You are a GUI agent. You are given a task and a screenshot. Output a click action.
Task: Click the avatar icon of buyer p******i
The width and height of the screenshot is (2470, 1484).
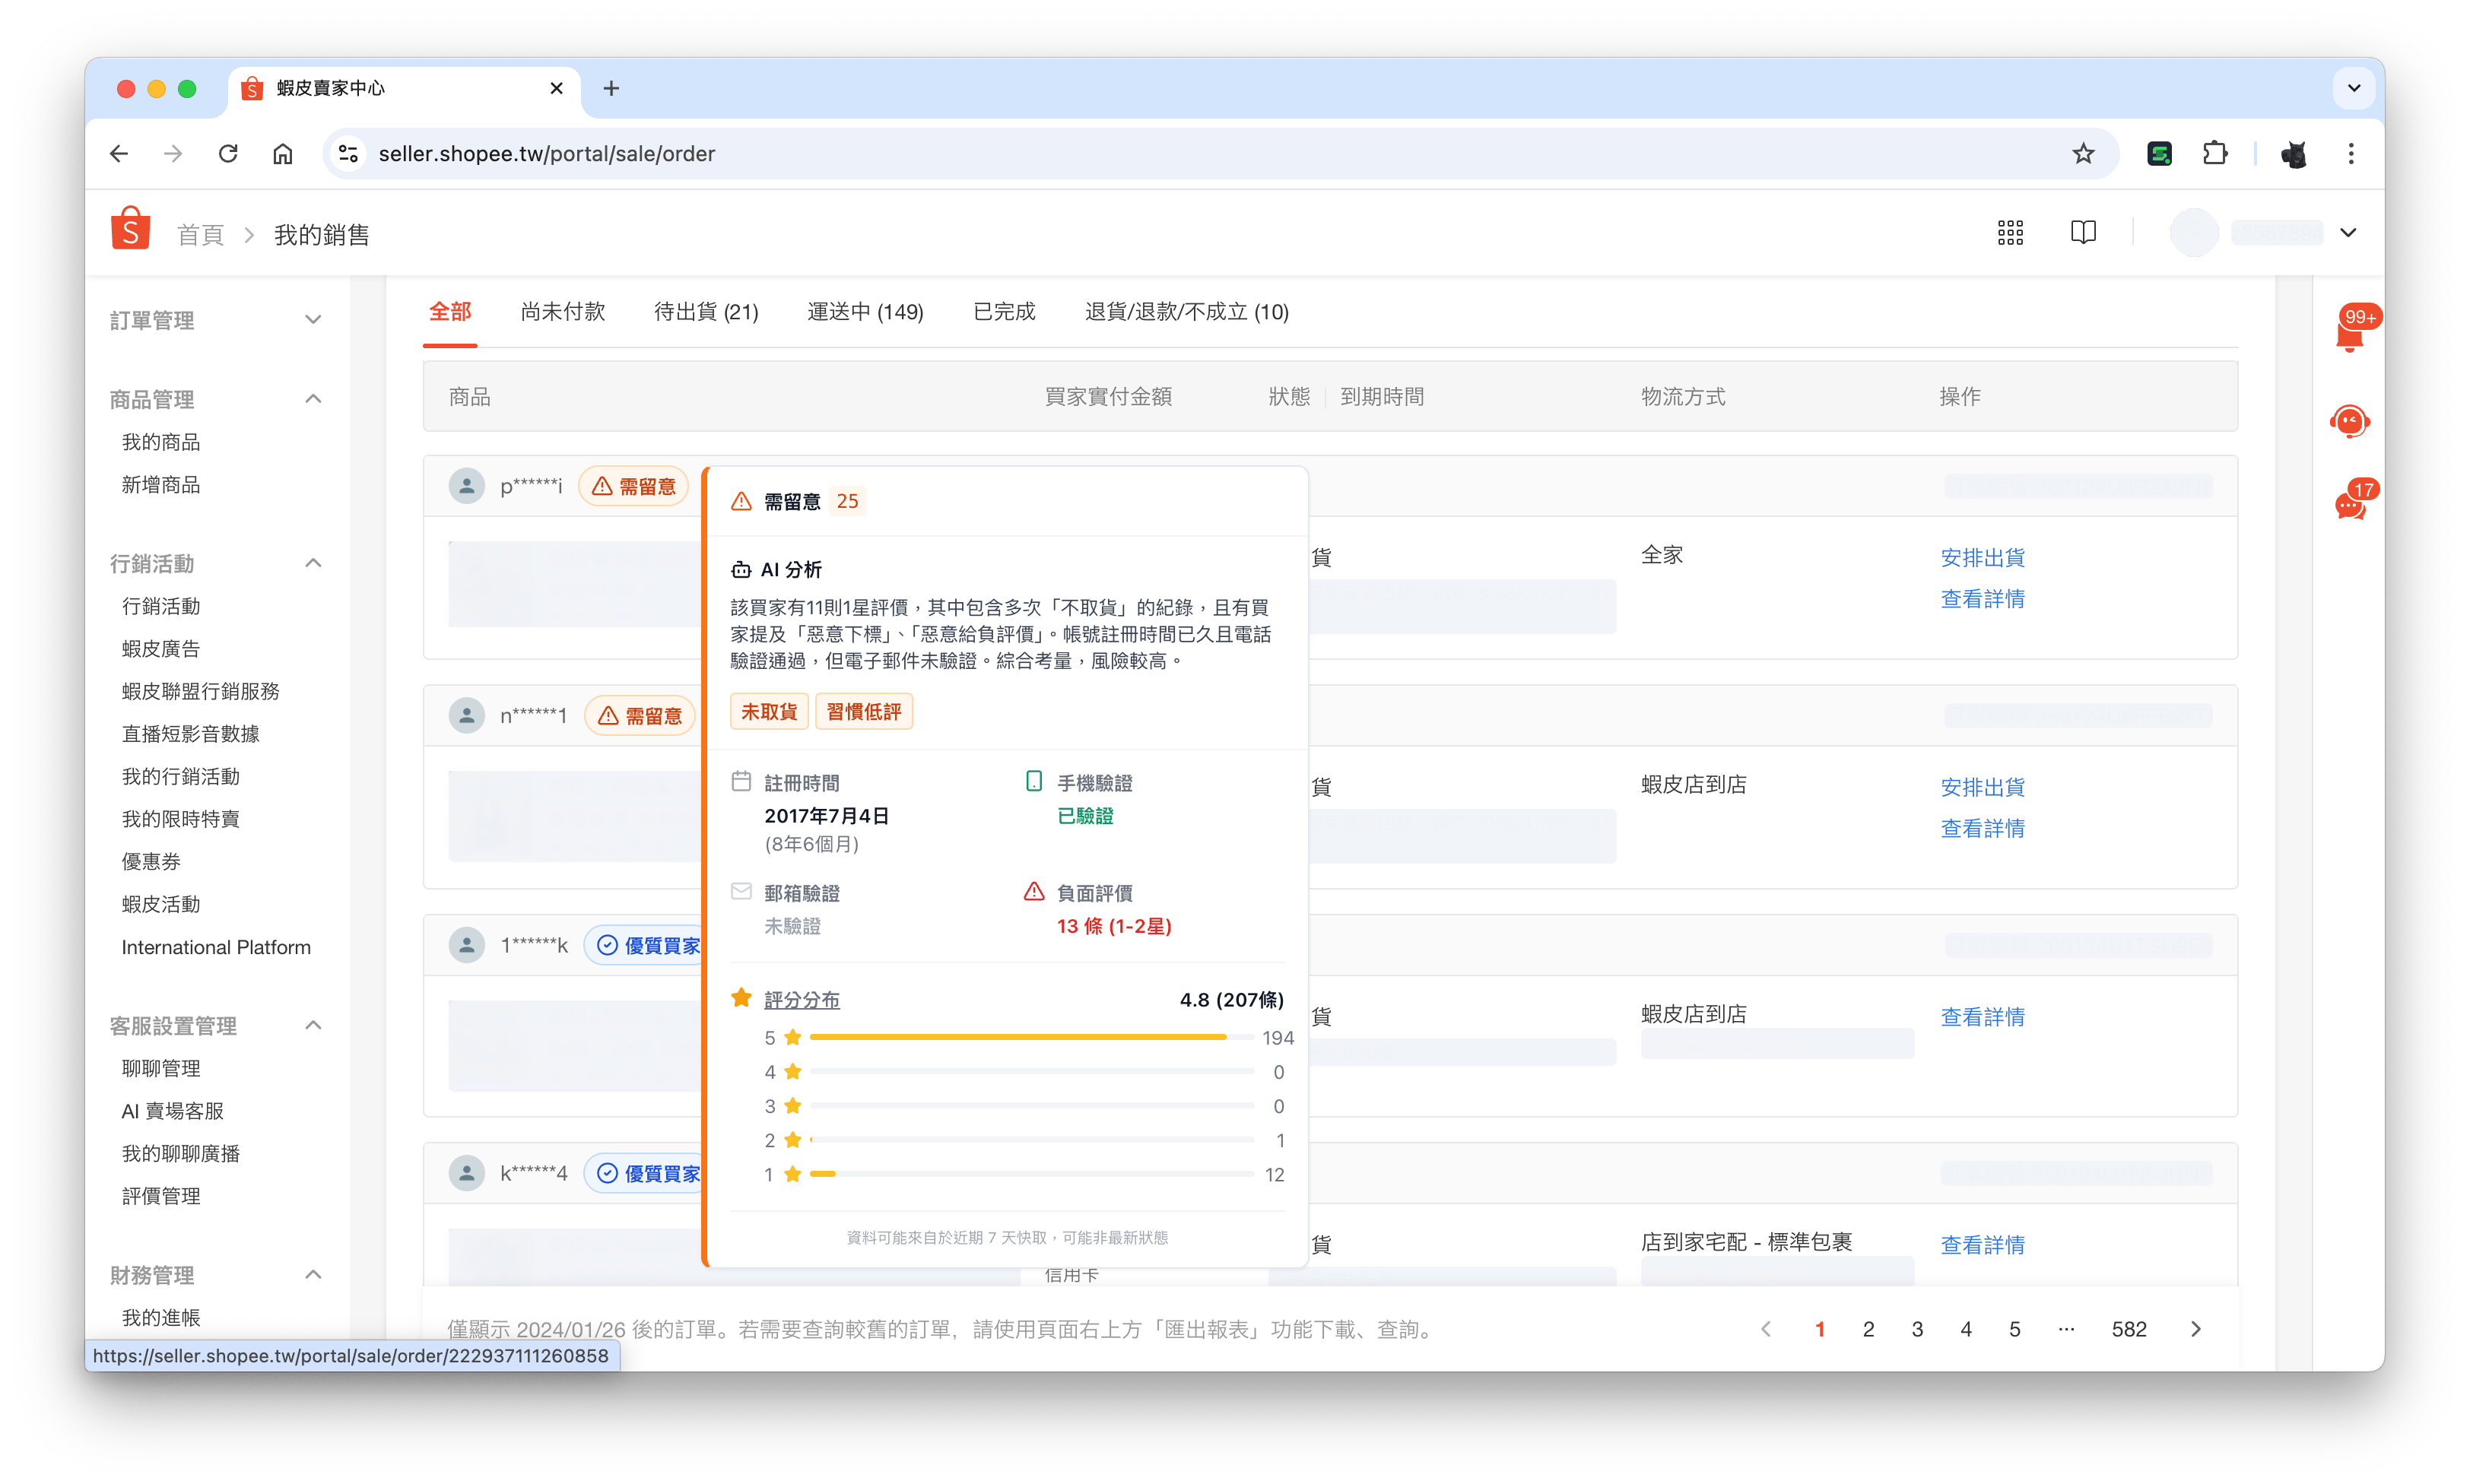pos(466,486)
